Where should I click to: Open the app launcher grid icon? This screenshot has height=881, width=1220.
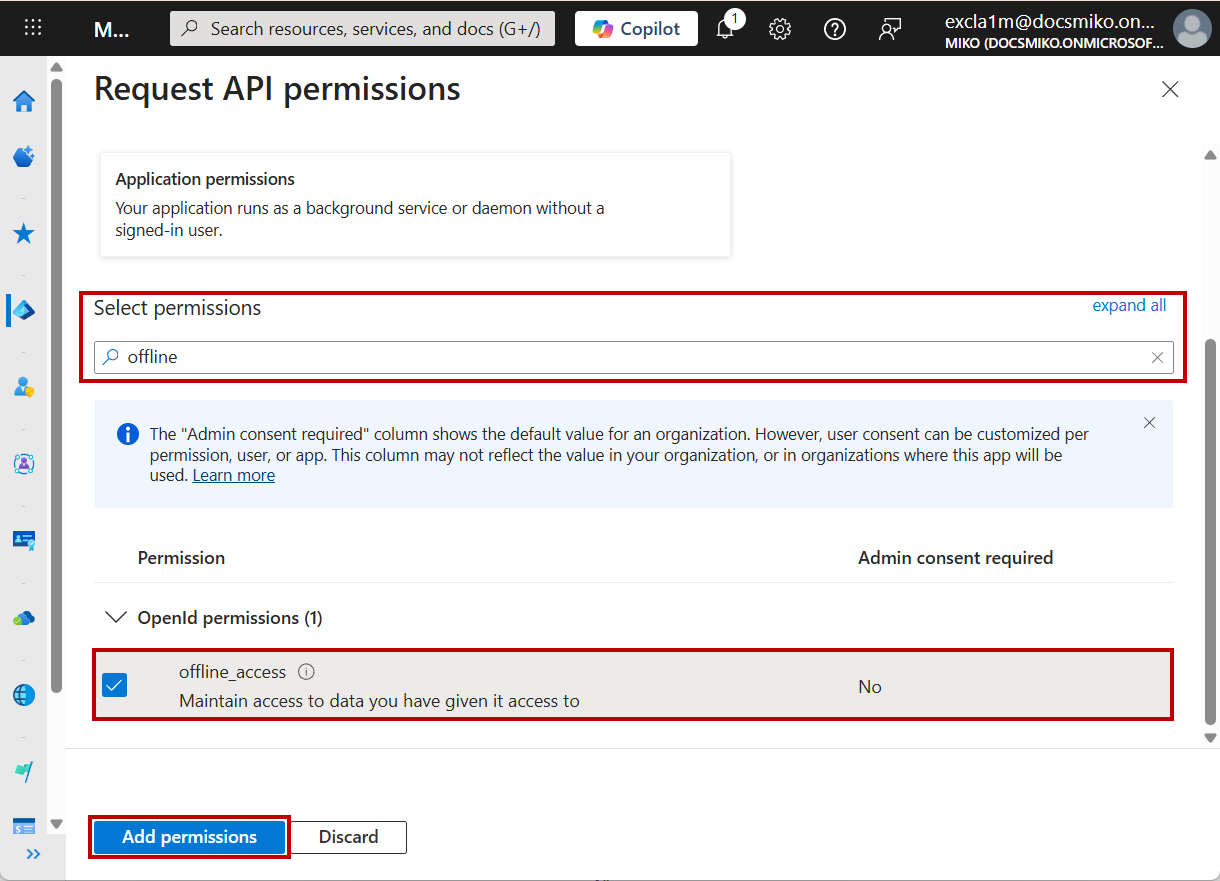tap(33, 28)
